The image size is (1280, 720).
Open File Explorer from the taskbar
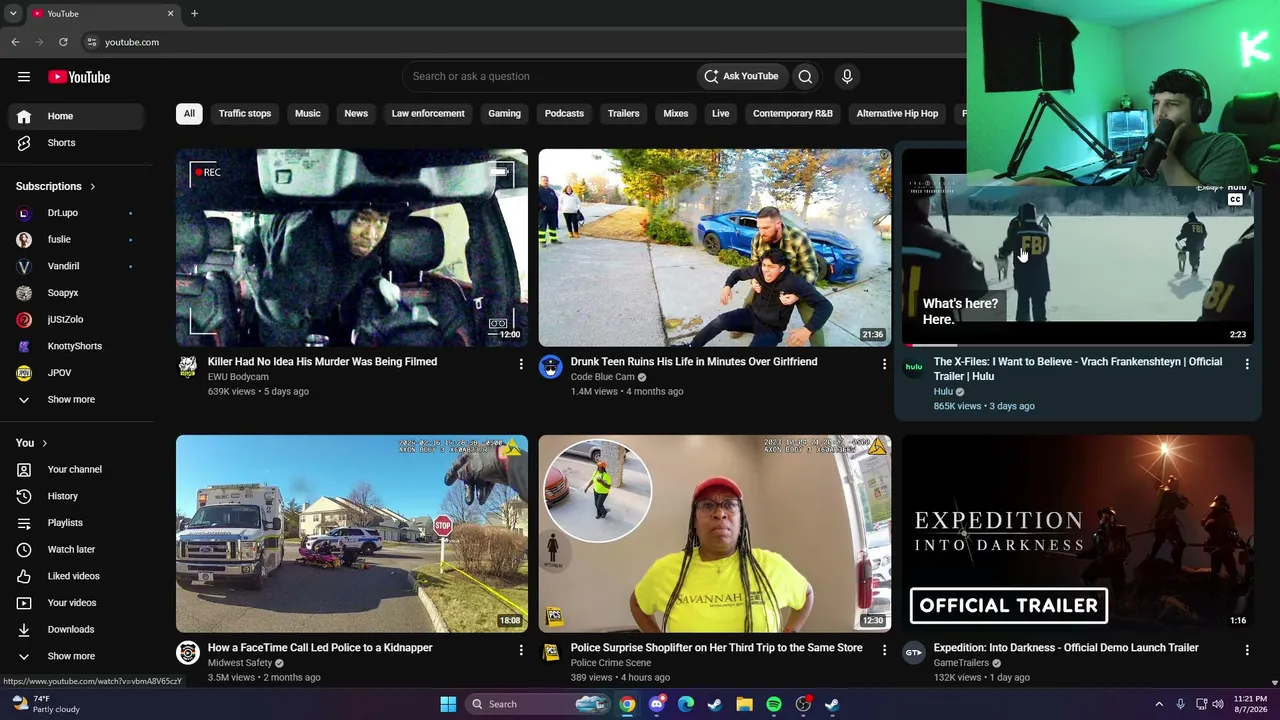(744, 704)
